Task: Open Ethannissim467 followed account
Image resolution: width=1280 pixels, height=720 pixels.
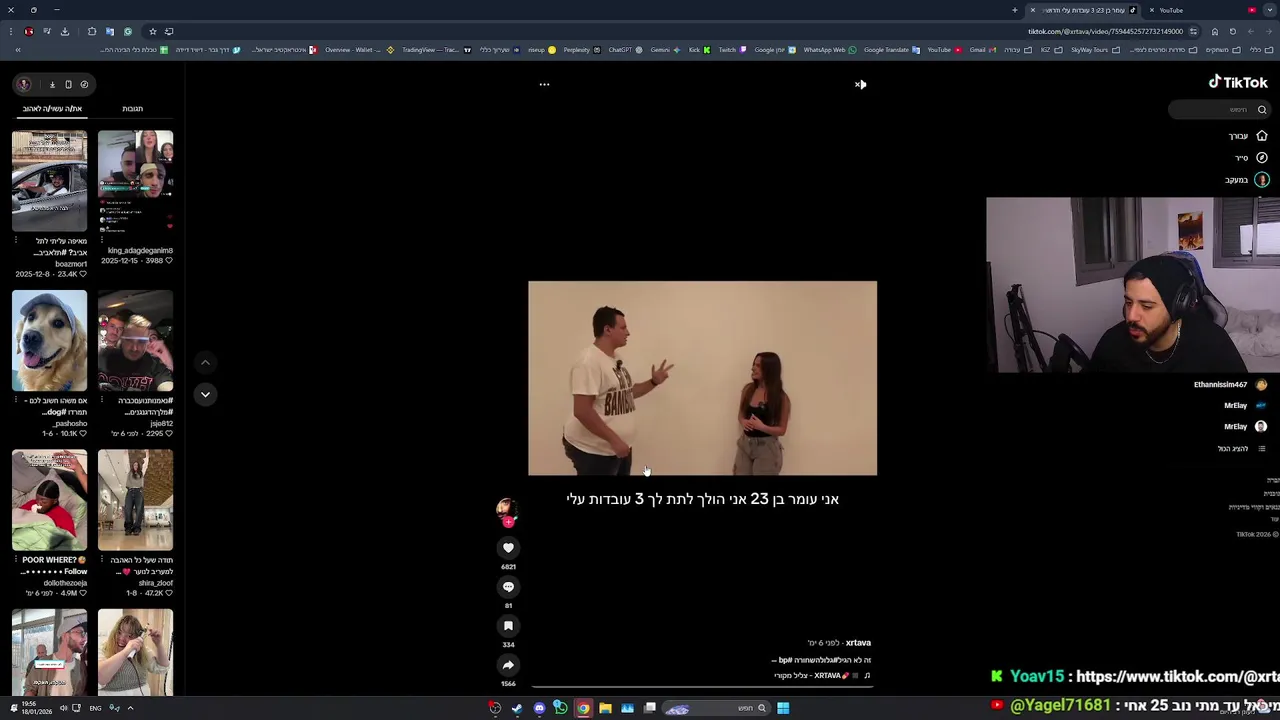Action: click(x=1230, y=385)
